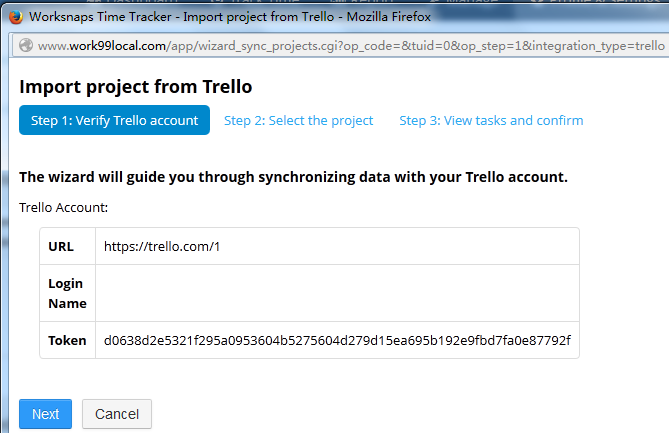The height and width of the screenshot is (433, 669).
Task: Open Step 3: View tasks and confirm
Action: [491, 120]
